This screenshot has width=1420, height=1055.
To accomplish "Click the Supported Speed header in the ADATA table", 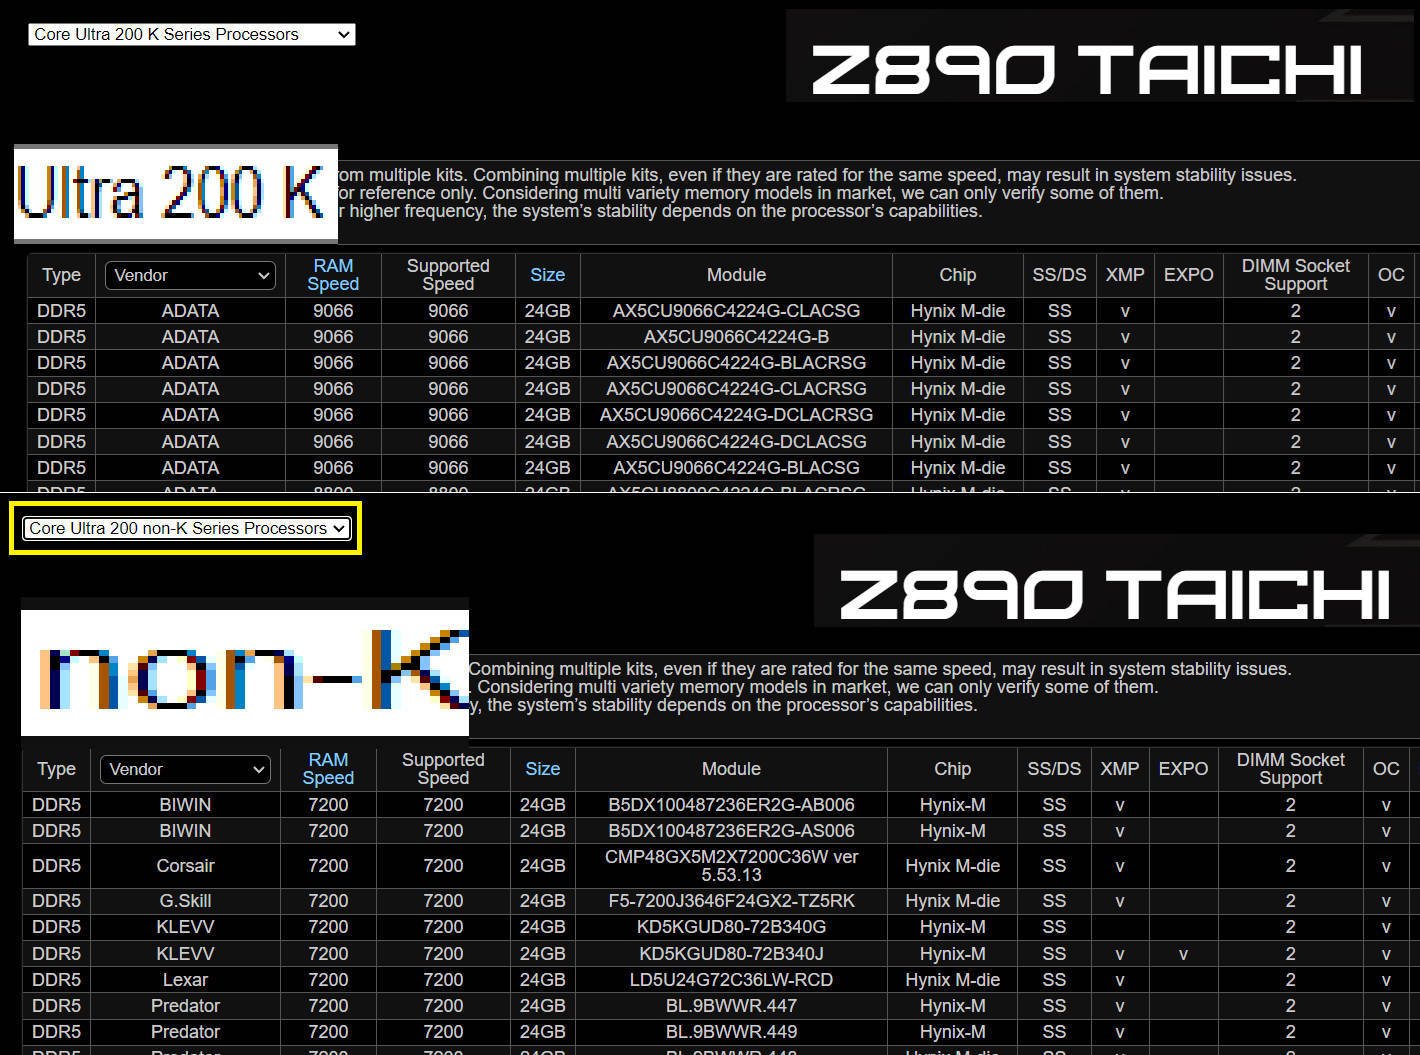I will point(448,275).
